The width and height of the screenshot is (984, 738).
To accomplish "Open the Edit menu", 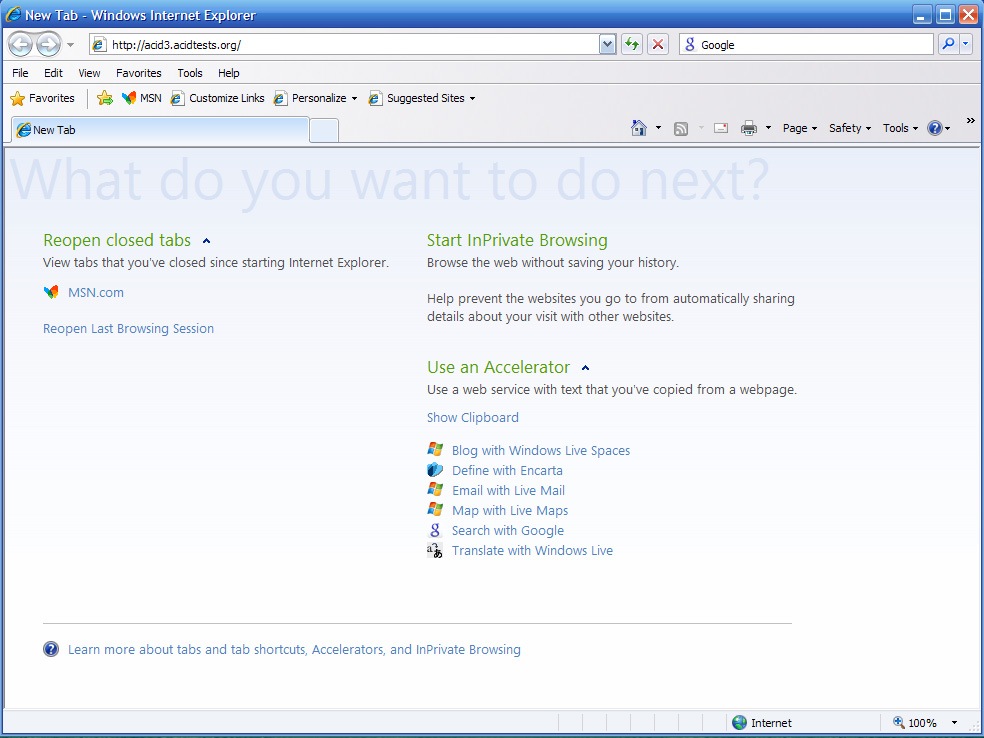I will pos(53,73).
